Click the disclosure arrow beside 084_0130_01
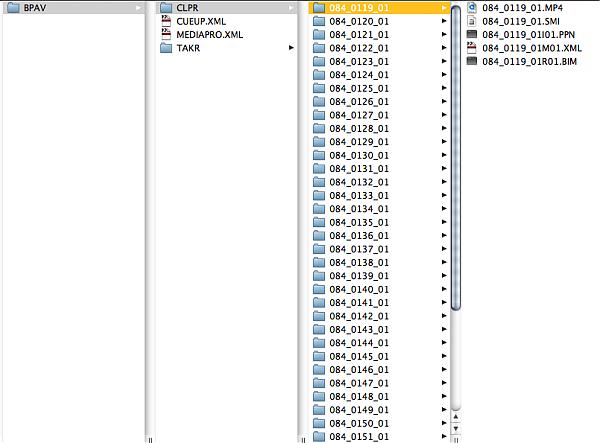The height and width of the screenshot is (443, 600). click(444, 155)
